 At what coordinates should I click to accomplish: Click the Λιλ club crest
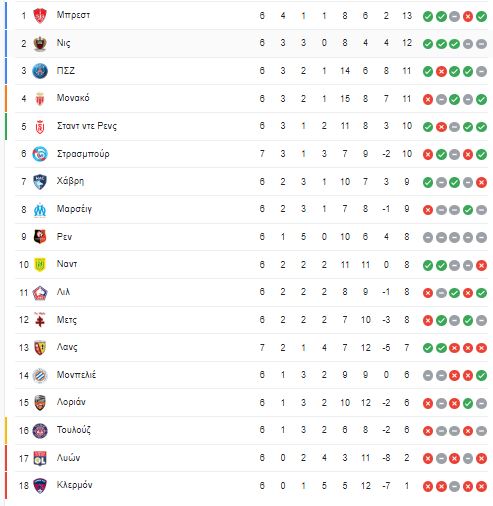[40, 293]
